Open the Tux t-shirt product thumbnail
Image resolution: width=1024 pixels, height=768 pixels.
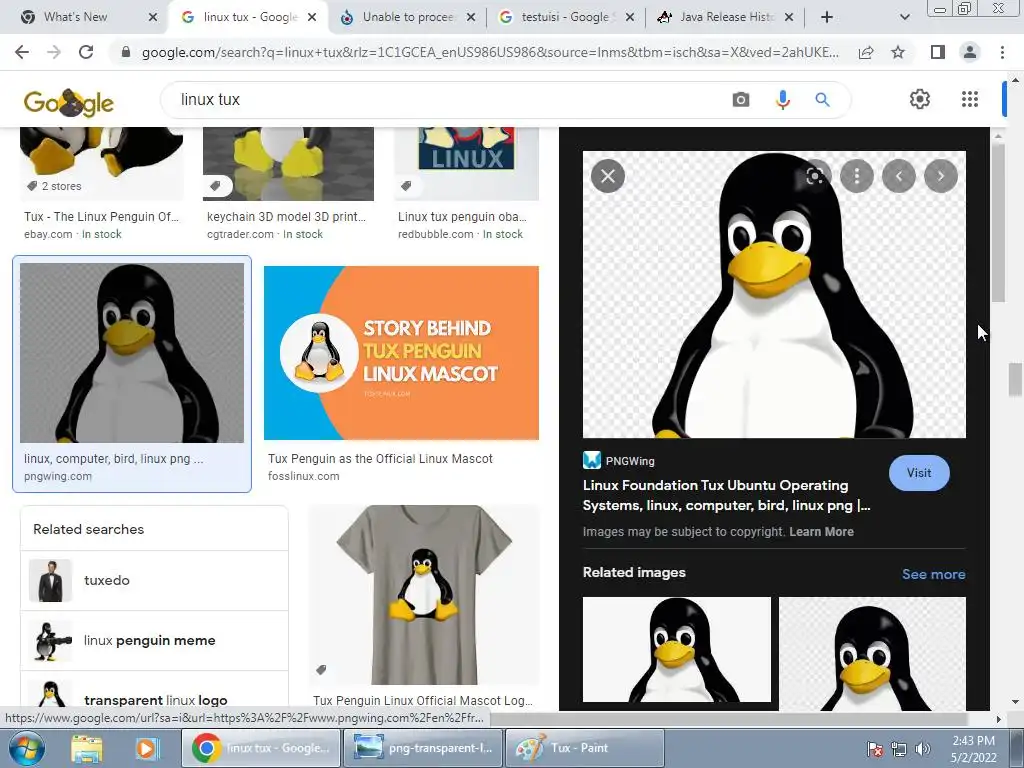pos(424,595)
